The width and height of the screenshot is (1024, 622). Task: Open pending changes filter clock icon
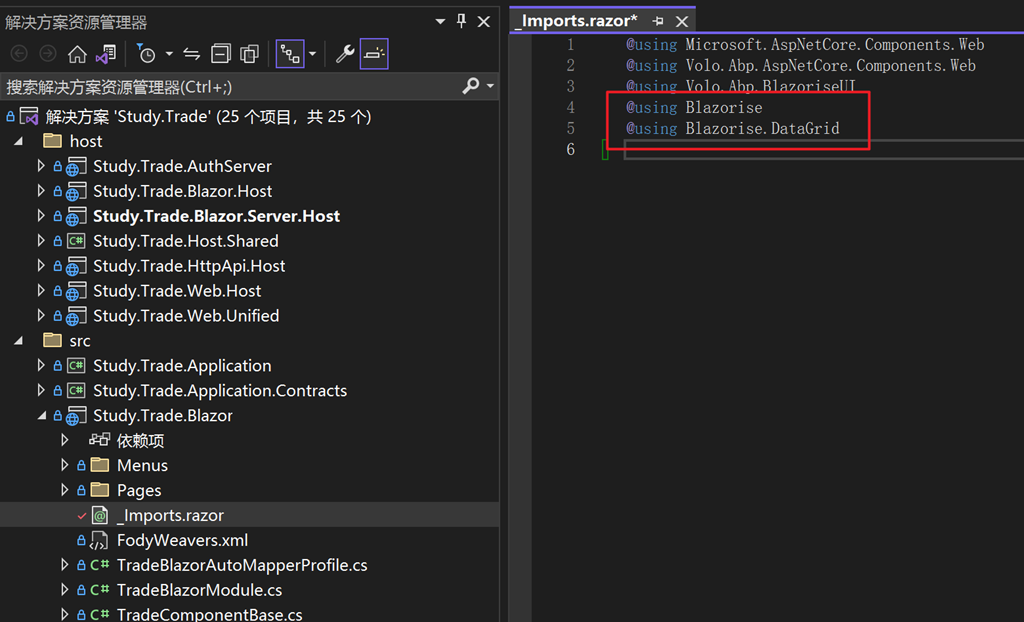coord(146,54)
